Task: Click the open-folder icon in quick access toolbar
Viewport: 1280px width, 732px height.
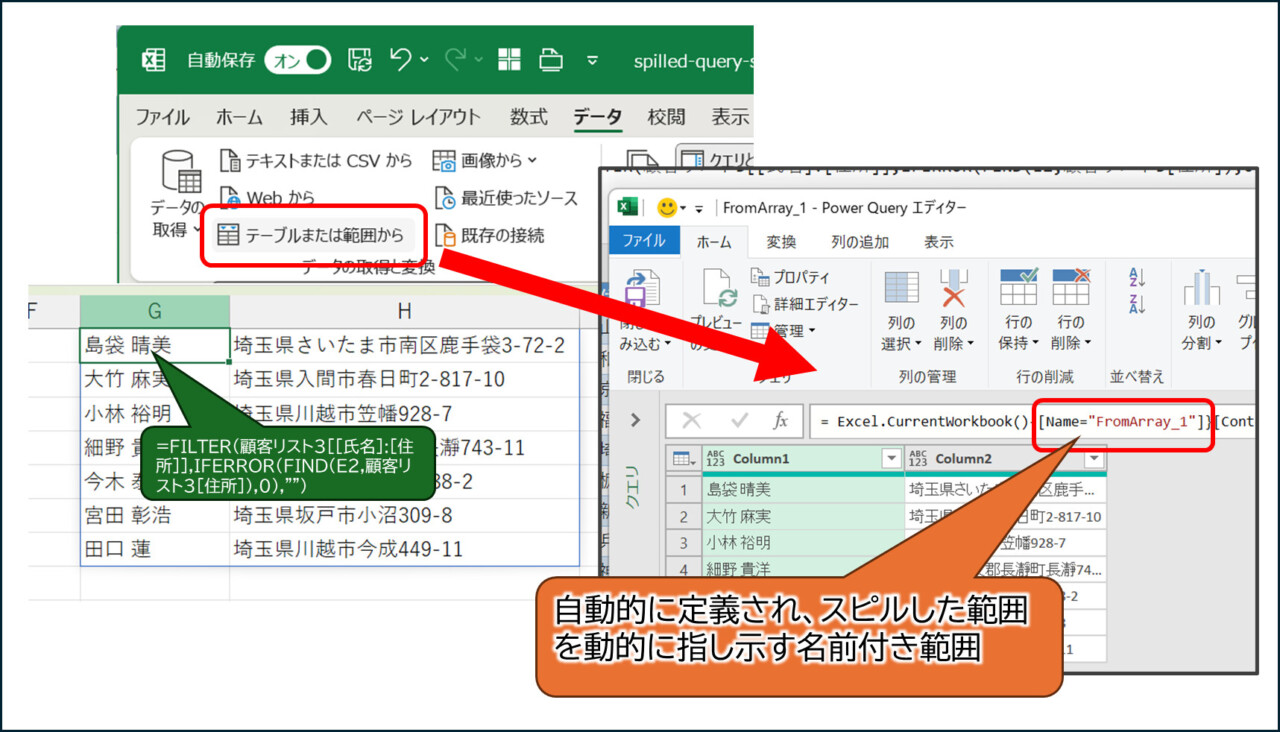Action: (x=551, y=60)
